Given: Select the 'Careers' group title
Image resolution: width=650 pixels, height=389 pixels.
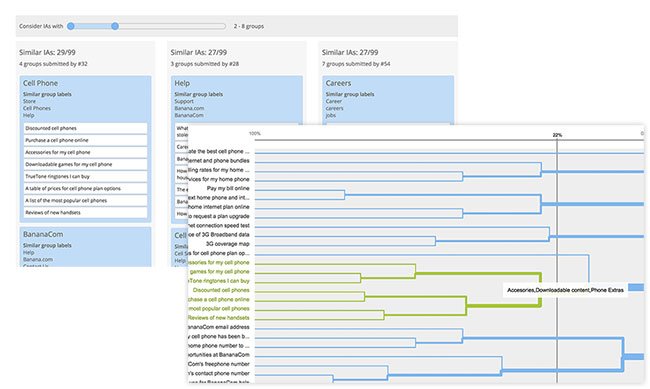Looking at the screenshot, I should [338, 83].
